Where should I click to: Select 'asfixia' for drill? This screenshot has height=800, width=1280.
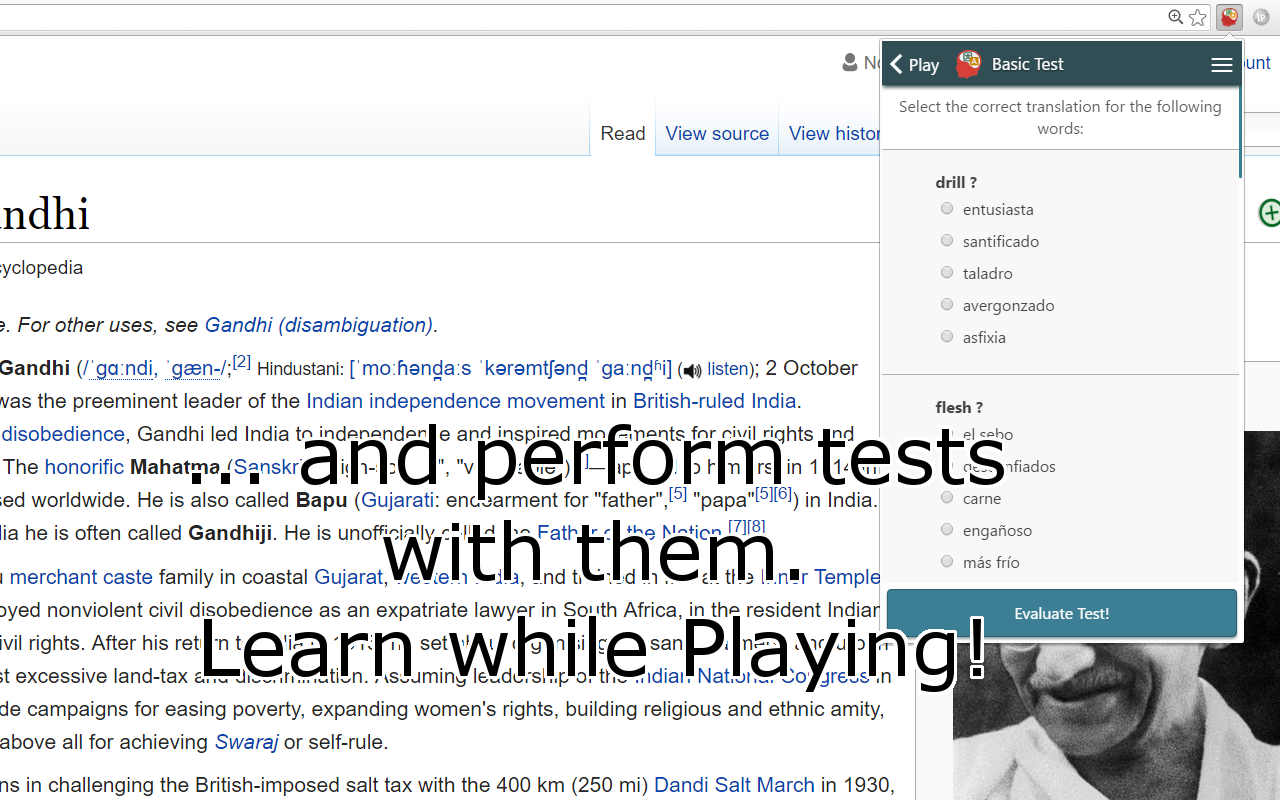click(x=947, y=336)
